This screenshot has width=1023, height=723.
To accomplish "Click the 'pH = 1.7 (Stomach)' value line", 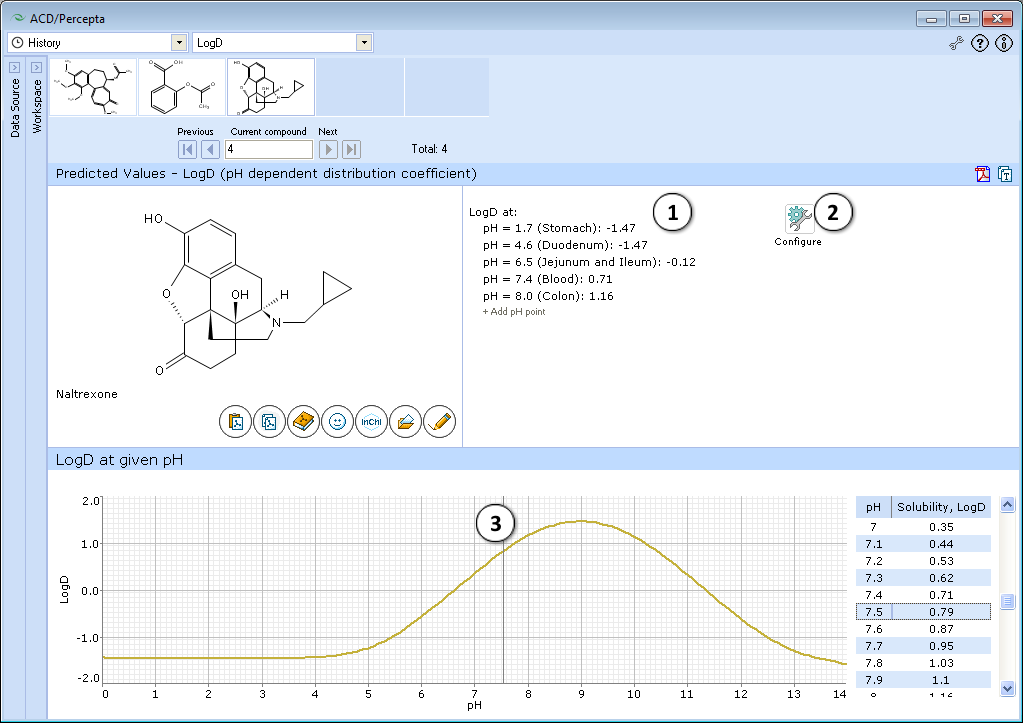I will pos(559,228).
